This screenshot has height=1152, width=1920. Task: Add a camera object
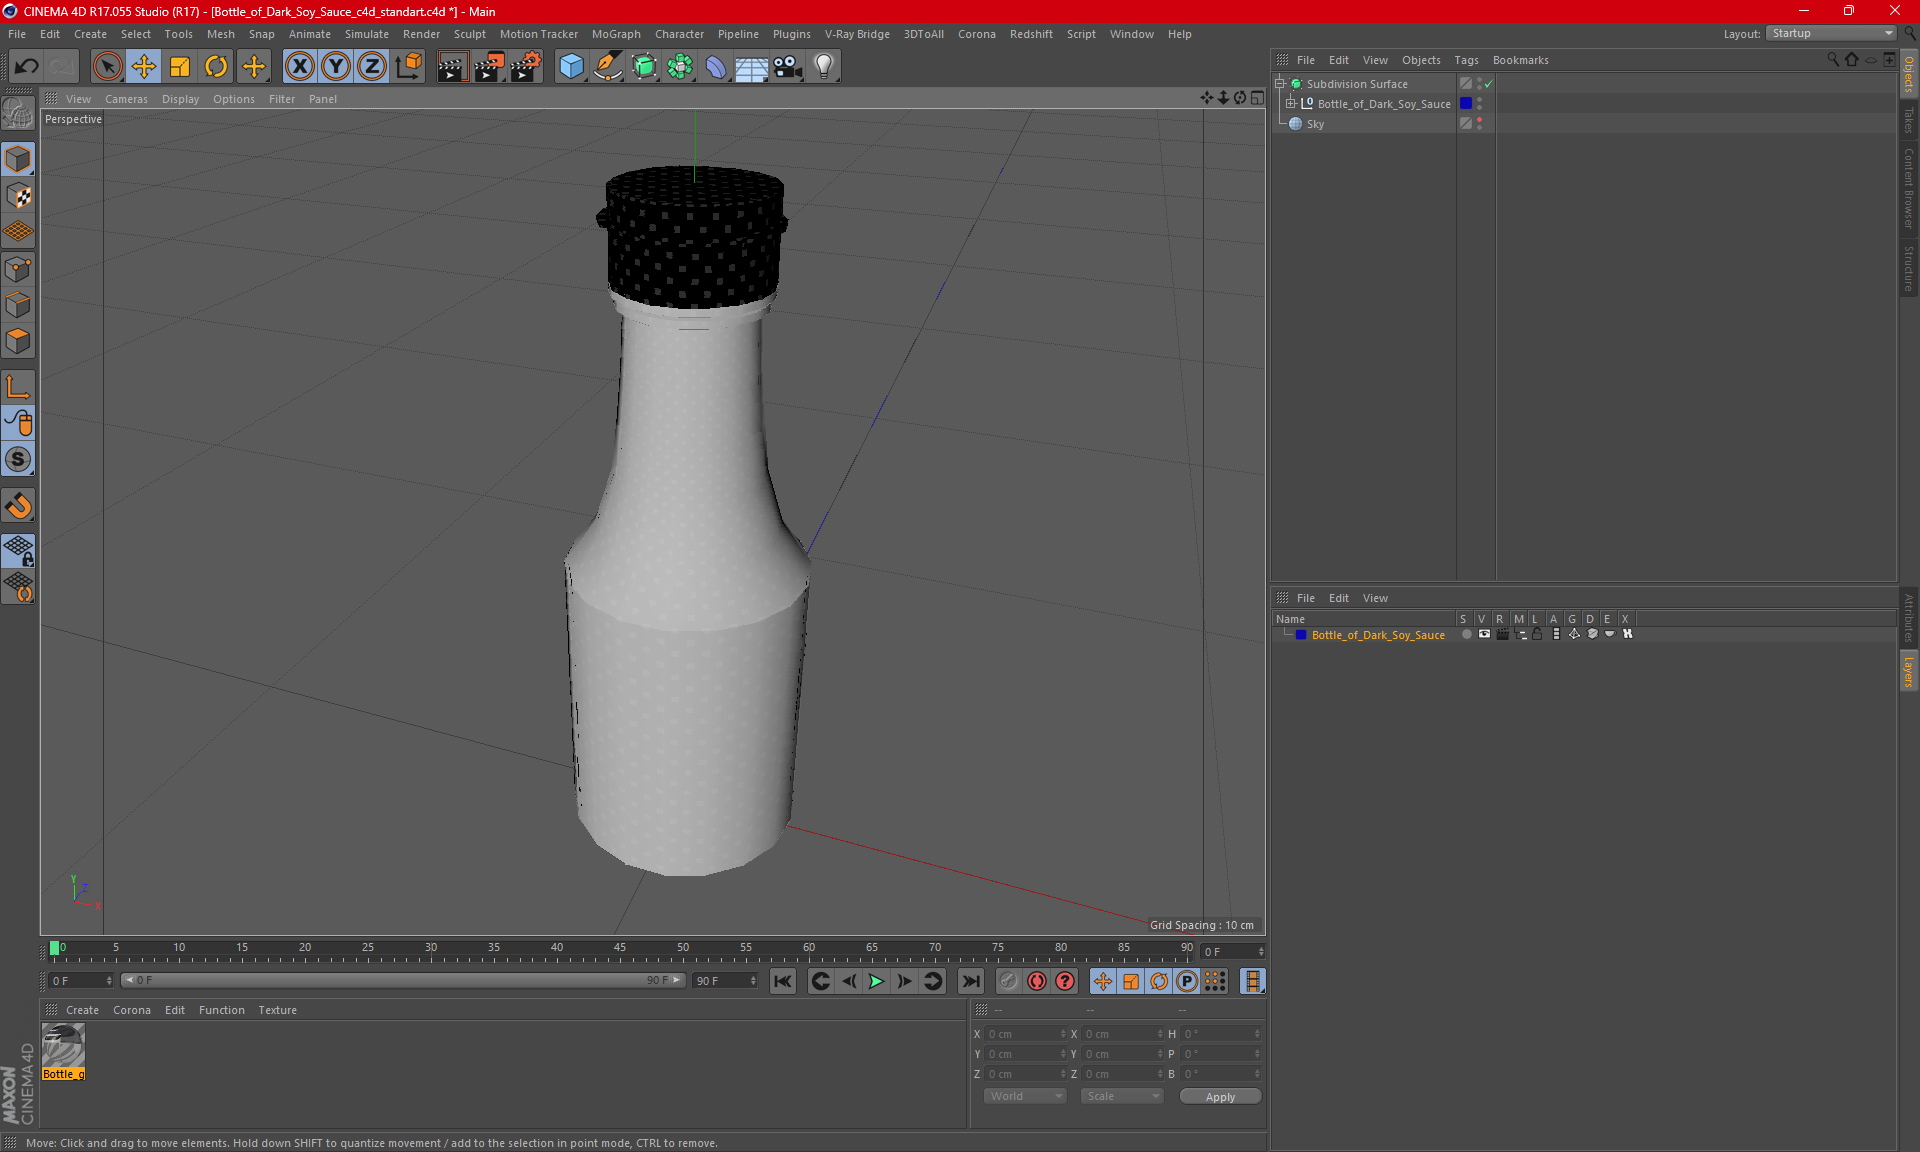[x=788, y=66]
